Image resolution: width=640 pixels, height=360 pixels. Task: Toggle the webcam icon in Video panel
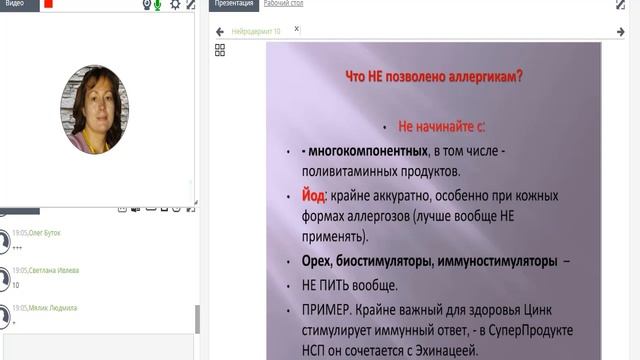coord(147,4)
